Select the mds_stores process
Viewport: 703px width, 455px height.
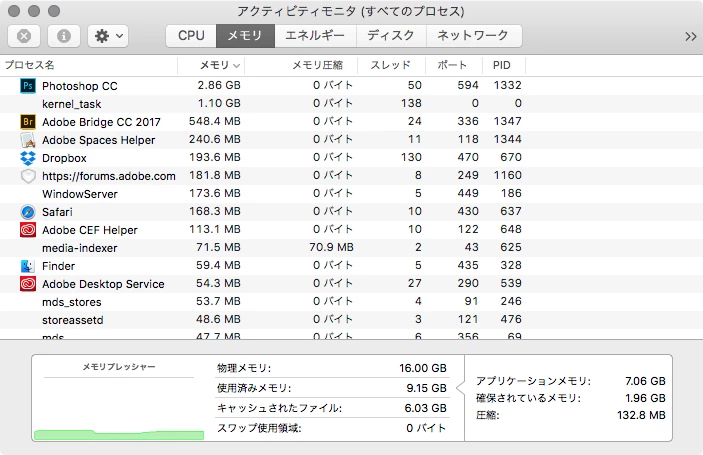tap(72, 302)
